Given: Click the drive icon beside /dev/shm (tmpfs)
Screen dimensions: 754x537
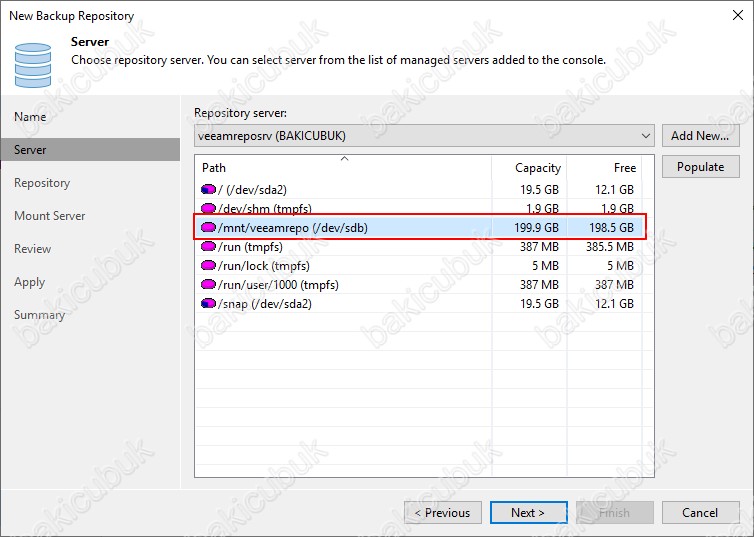Looking at the screenshot, I should [208, 208].
